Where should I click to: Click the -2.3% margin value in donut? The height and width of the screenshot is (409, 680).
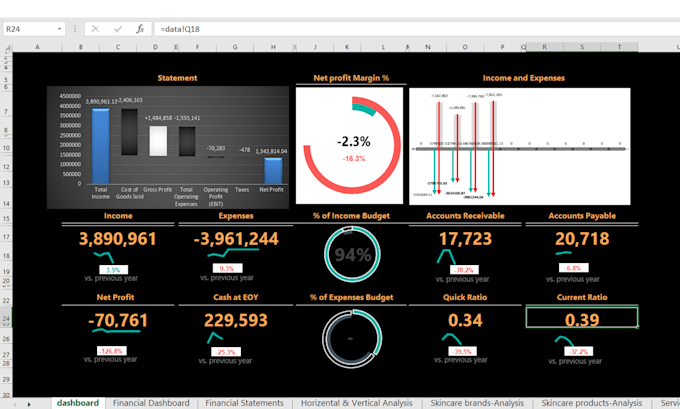(354, 141)
